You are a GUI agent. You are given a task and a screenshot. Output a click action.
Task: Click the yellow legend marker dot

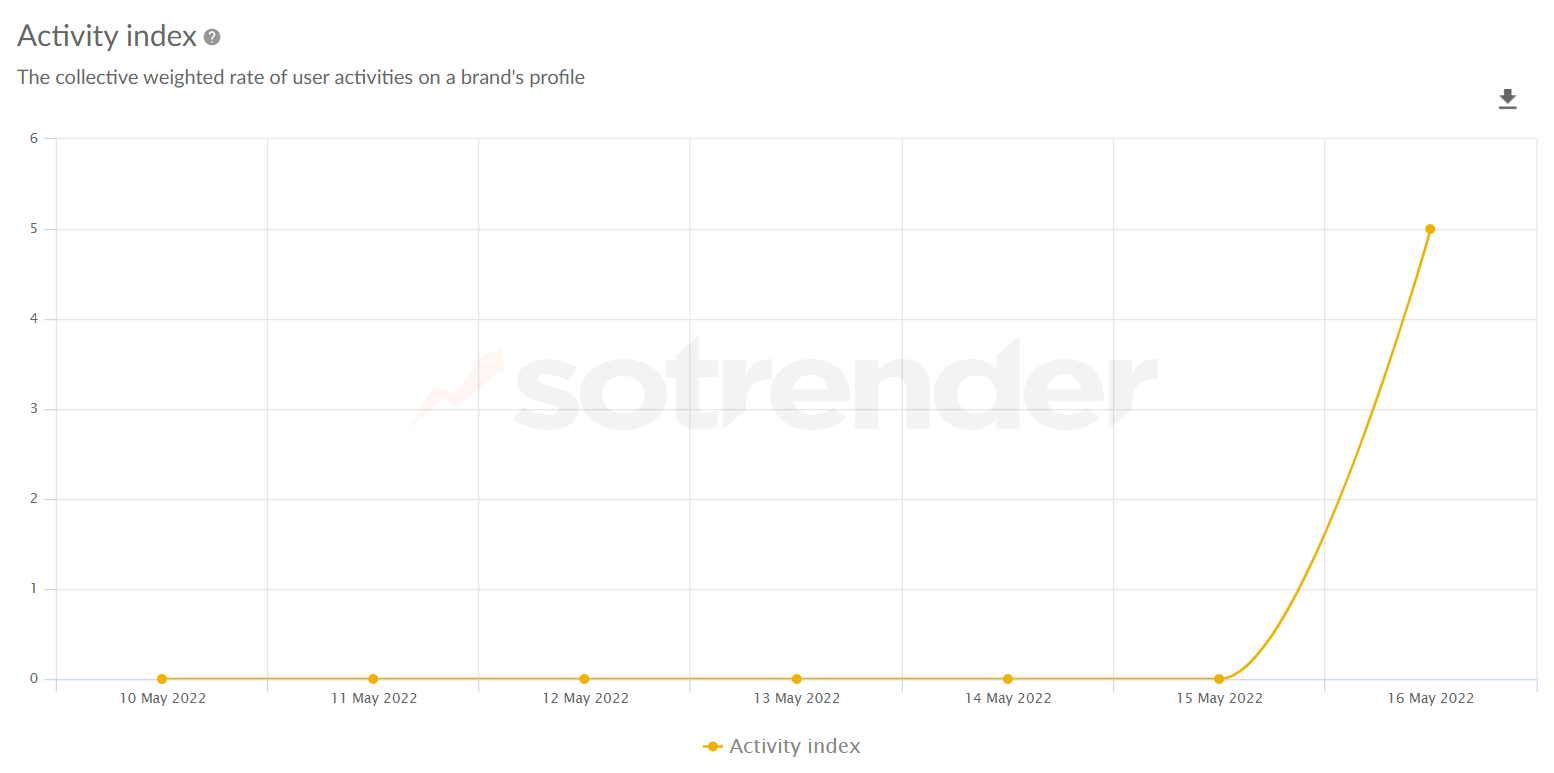[713, 747]
